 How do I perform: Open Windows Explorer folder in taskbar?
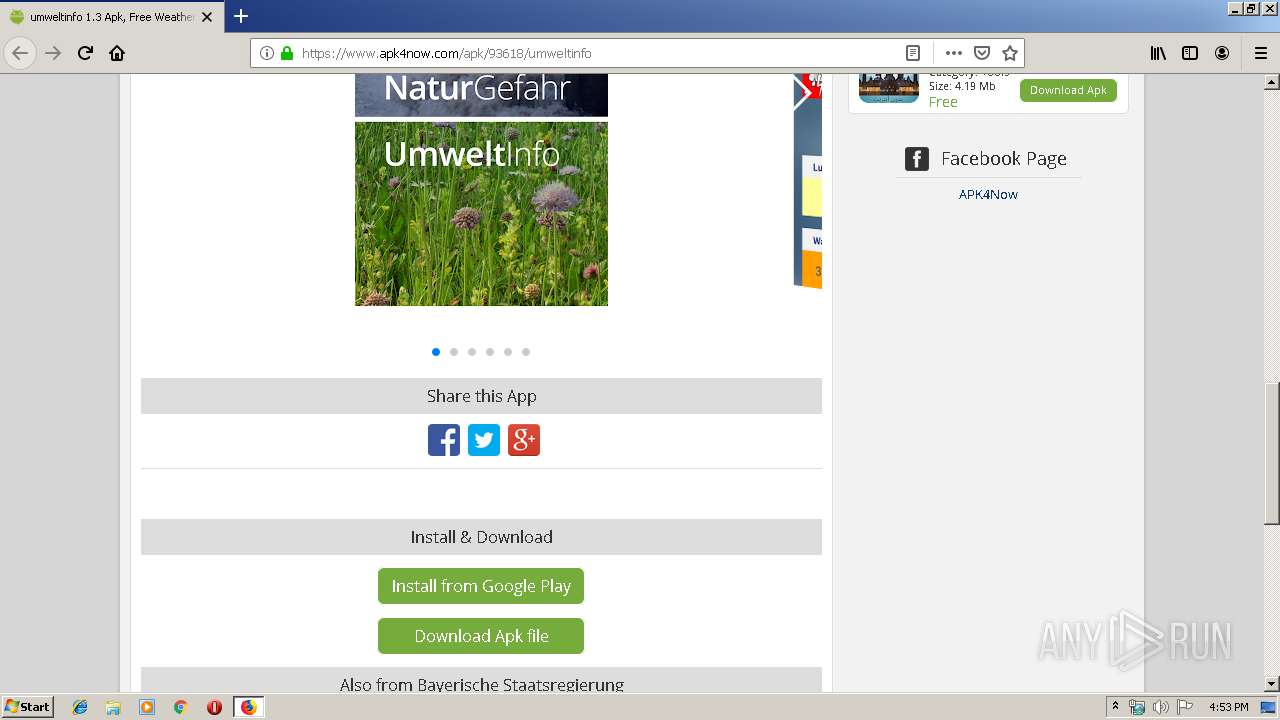(x=113, y=707)
